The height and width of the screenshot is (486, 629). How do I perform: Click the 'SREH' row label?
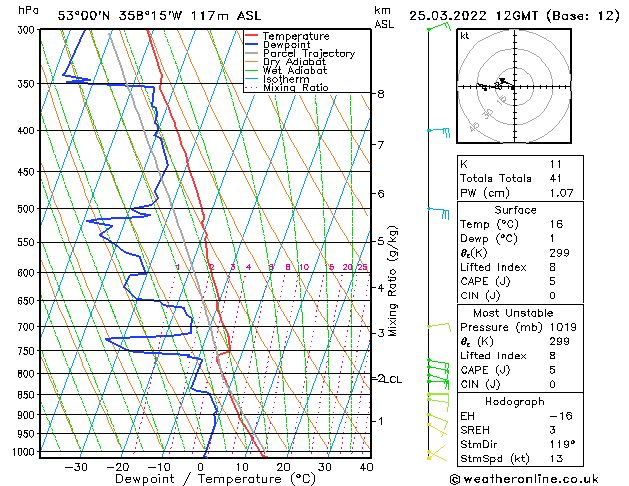(x=475, y=430)
